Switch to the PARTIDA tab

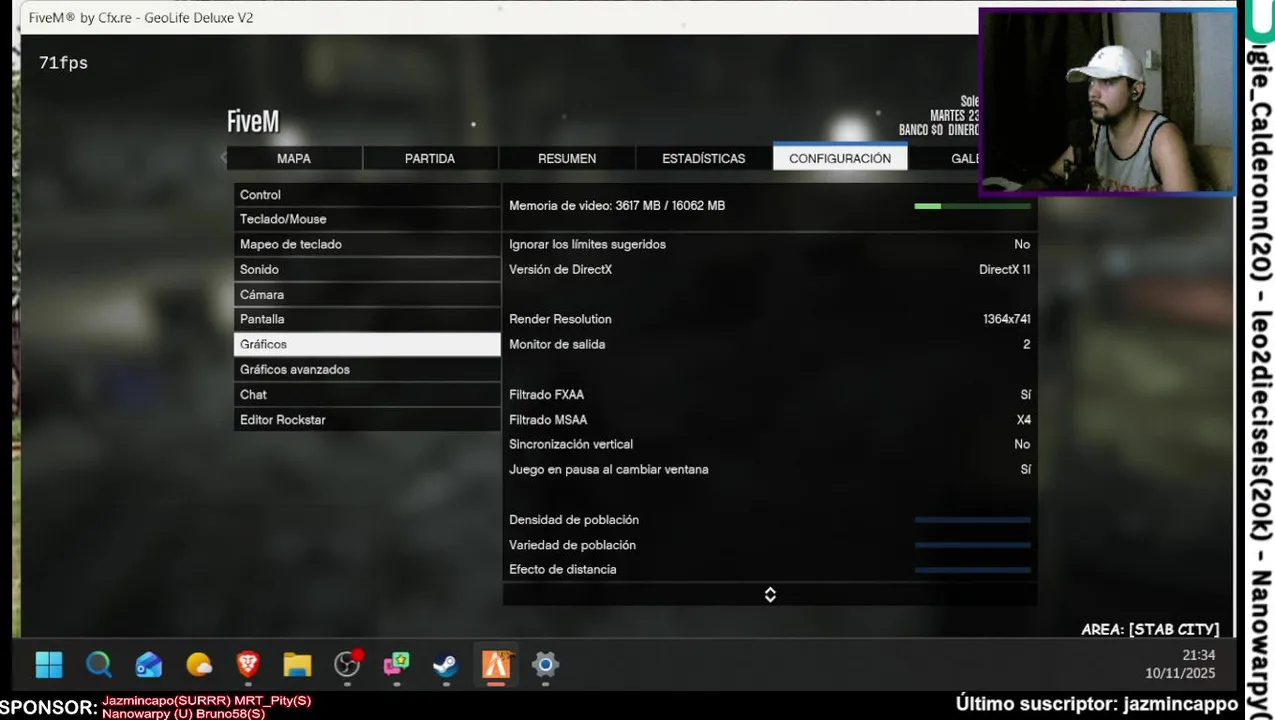pos(430,158)
